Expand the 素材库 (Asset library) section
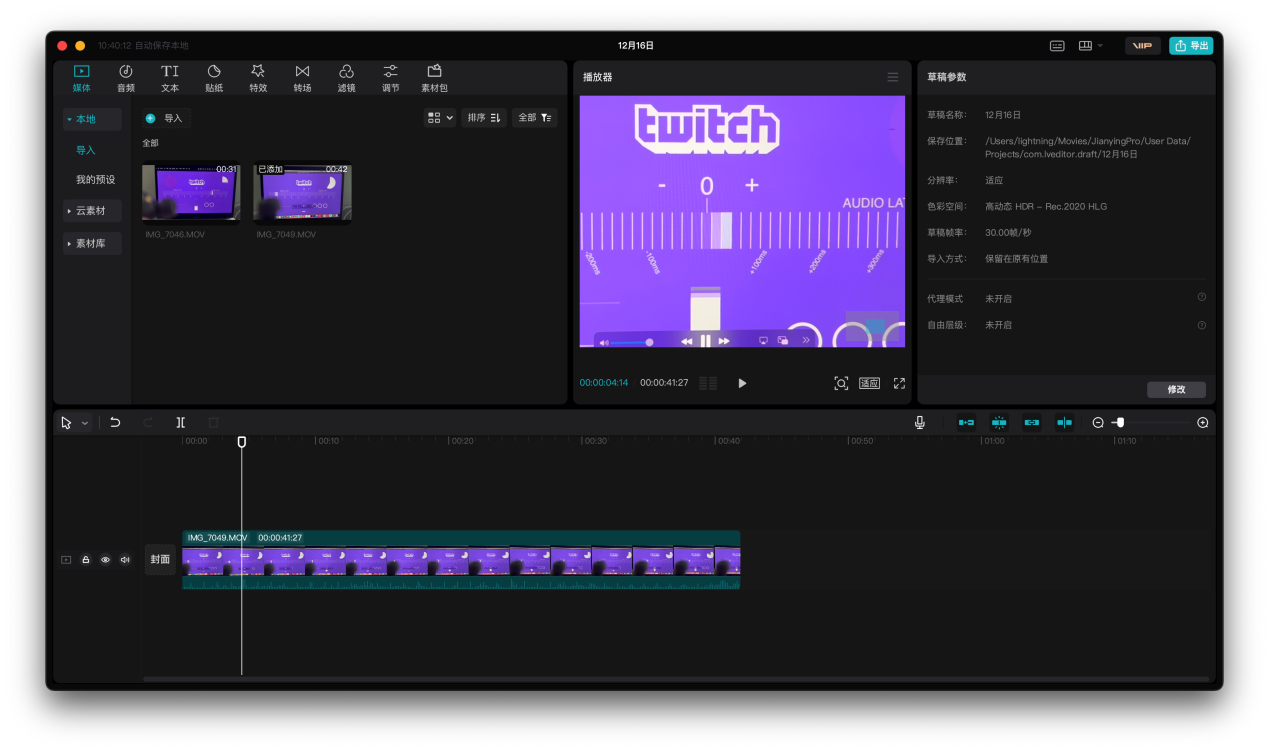 coord(92,243)
